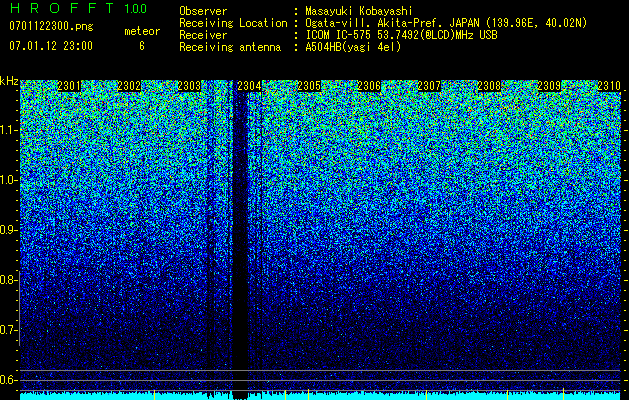Click the 0.9 kHz axis tick label
The width and height of the screenshot is (629, 400).
tap(8, 230)
